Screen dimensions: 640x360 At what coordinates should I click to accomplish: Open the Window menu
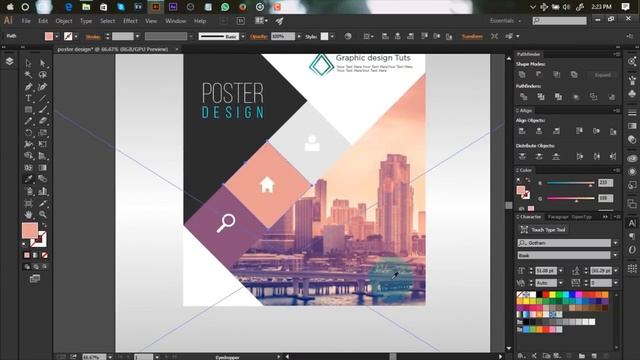click(176, 21)
